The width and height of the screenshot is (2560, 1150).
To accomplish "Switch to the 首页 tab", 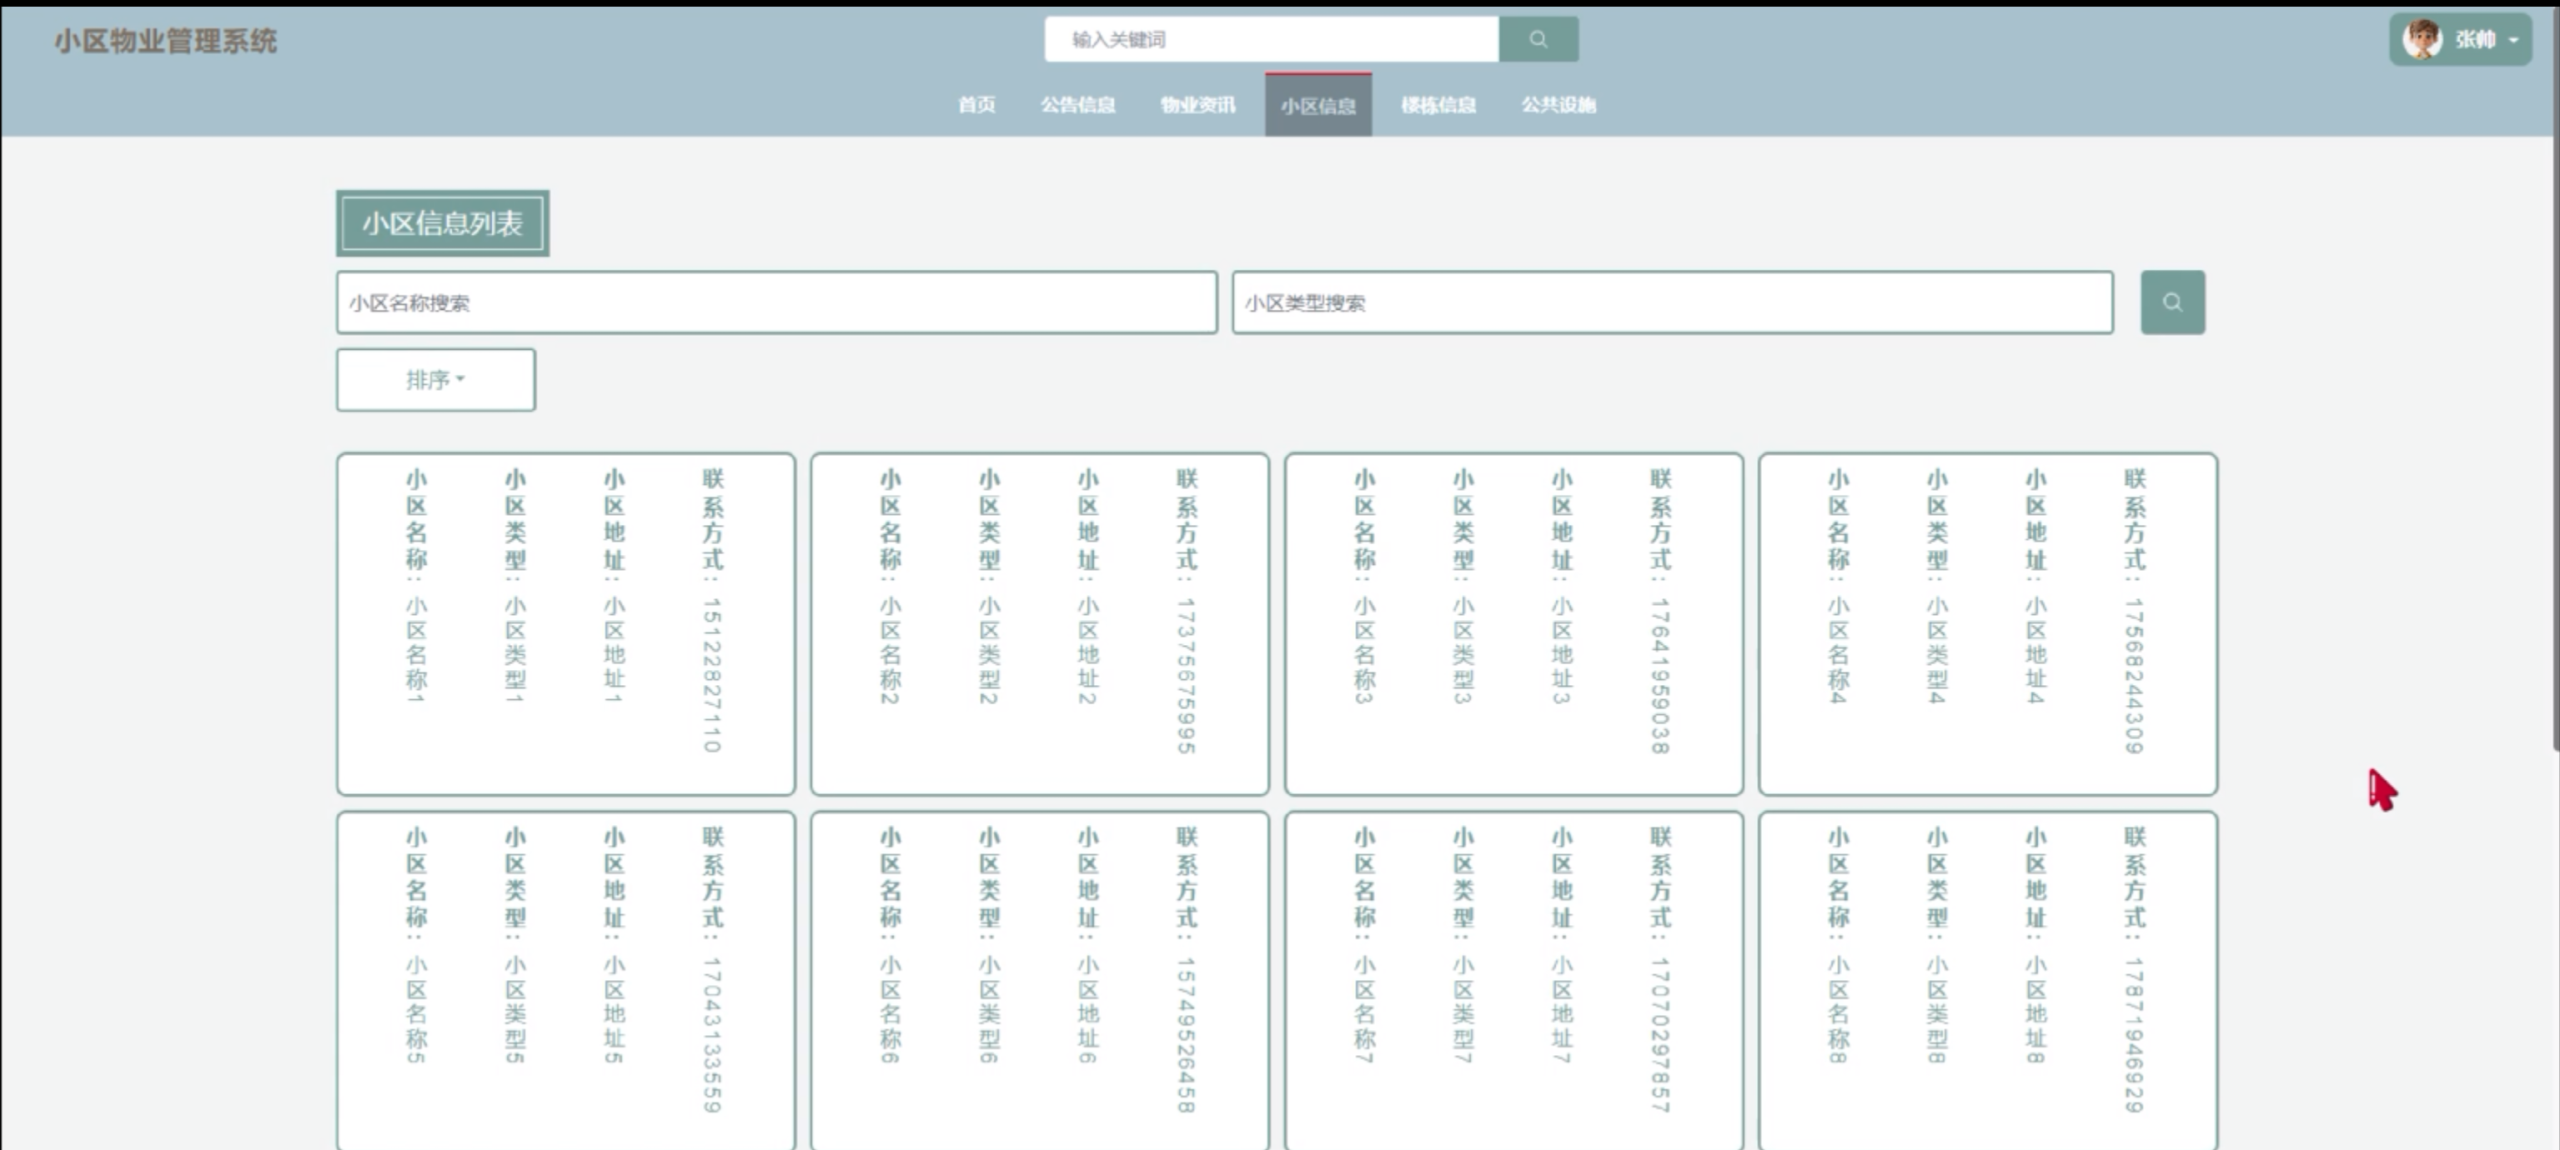I will click(975, 105).
